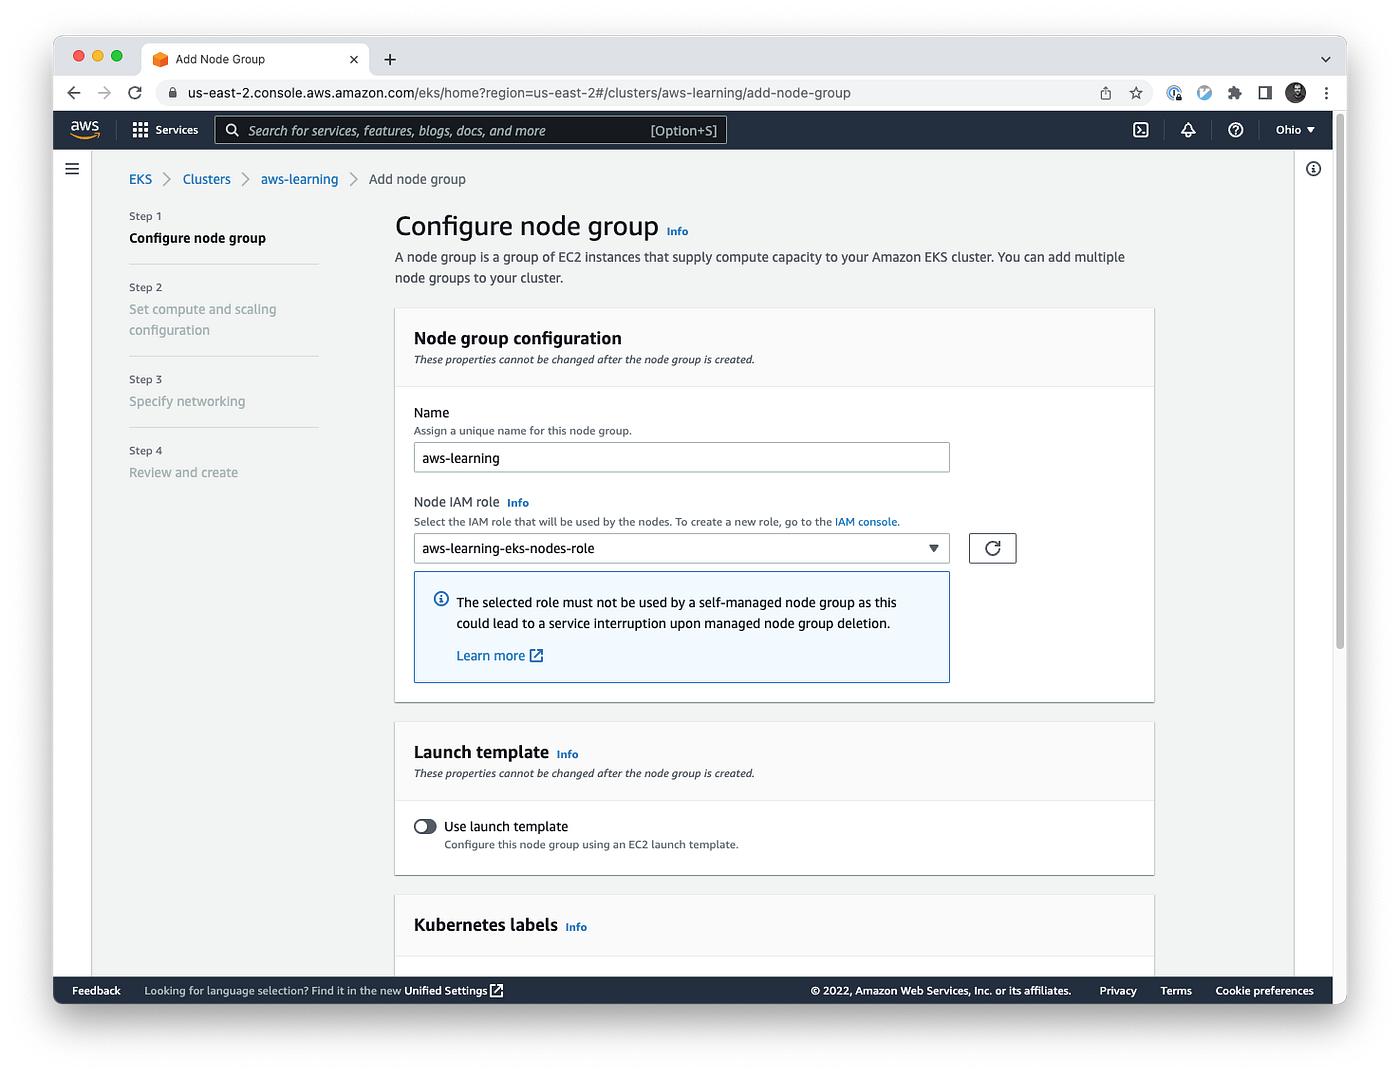Screen dimensions: 1400x1074
Task: Open the Ohio region dropdown
Action: (x=1295, y=130)
